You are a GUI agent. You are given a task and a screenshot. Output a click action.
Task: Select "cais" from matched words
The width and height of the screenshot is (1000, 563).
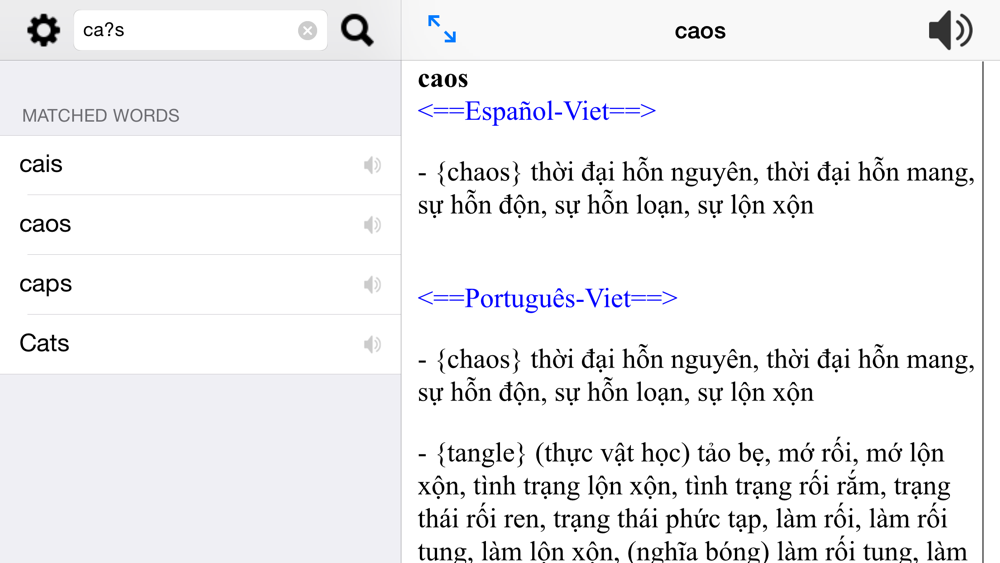[x=41, y=165]
